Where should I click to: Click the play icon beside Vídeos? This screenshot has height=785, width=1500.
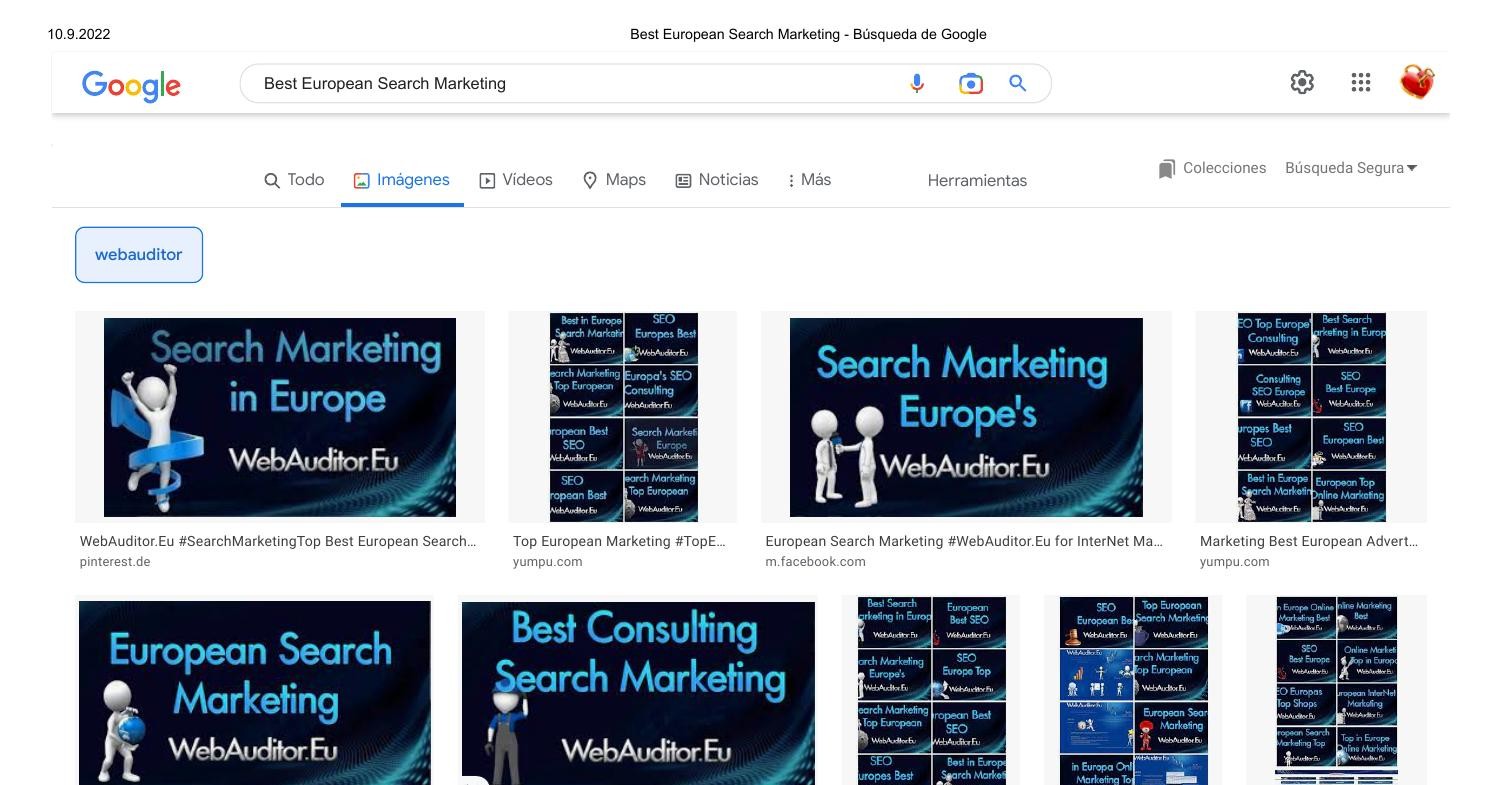(x=487, y=180)
